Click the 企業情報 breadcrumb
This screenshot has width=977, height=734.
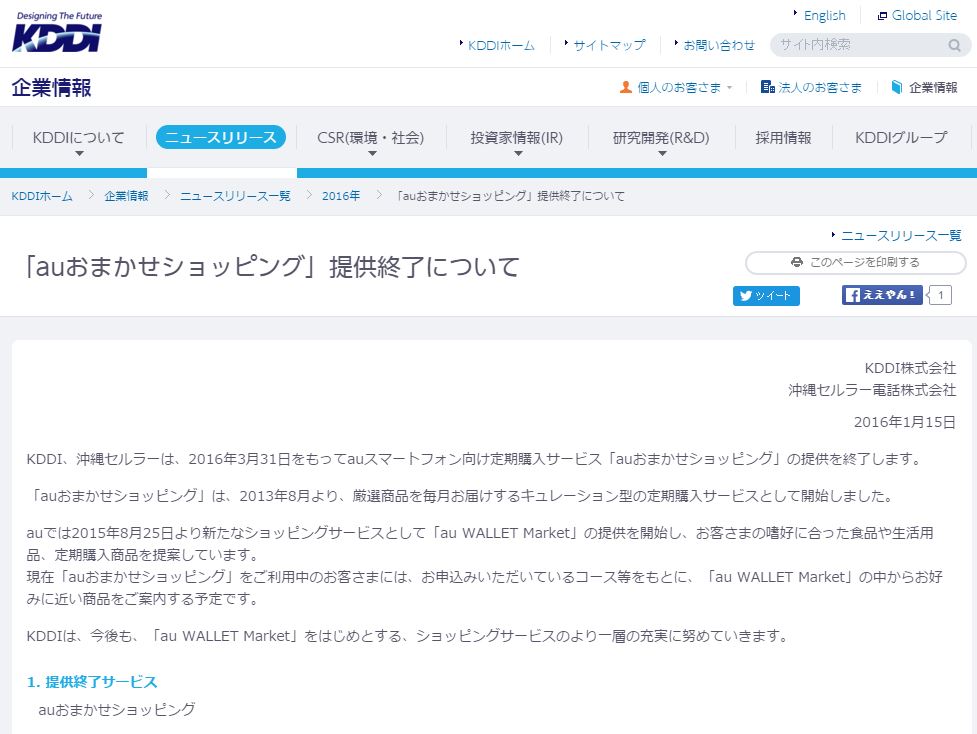pos(126,196)
